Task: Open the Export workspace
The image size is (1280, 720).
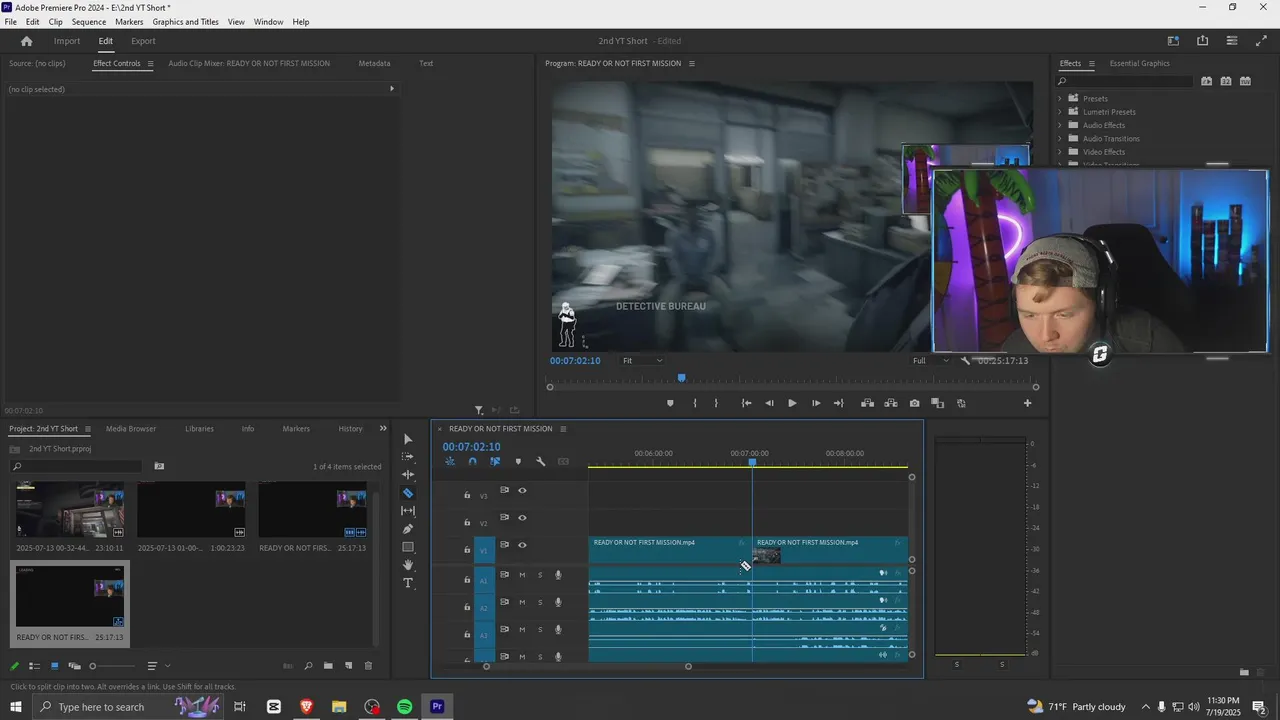Action: (x=143, y=41)
